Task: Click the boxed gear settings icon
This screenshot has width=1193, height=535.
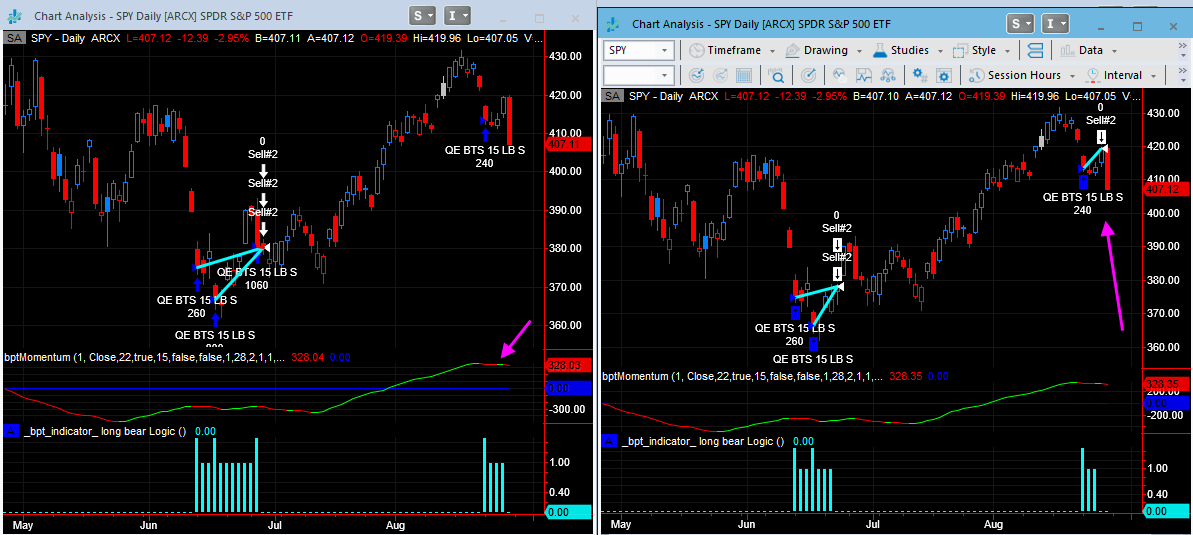Action: point(942,75)
